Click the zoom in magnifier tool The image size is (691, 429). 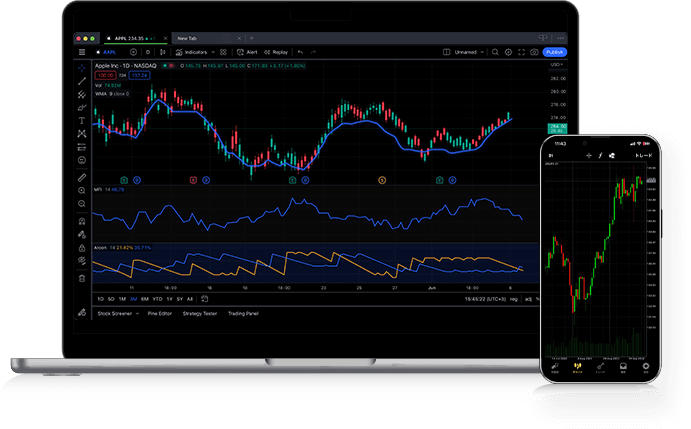[81, 190]
